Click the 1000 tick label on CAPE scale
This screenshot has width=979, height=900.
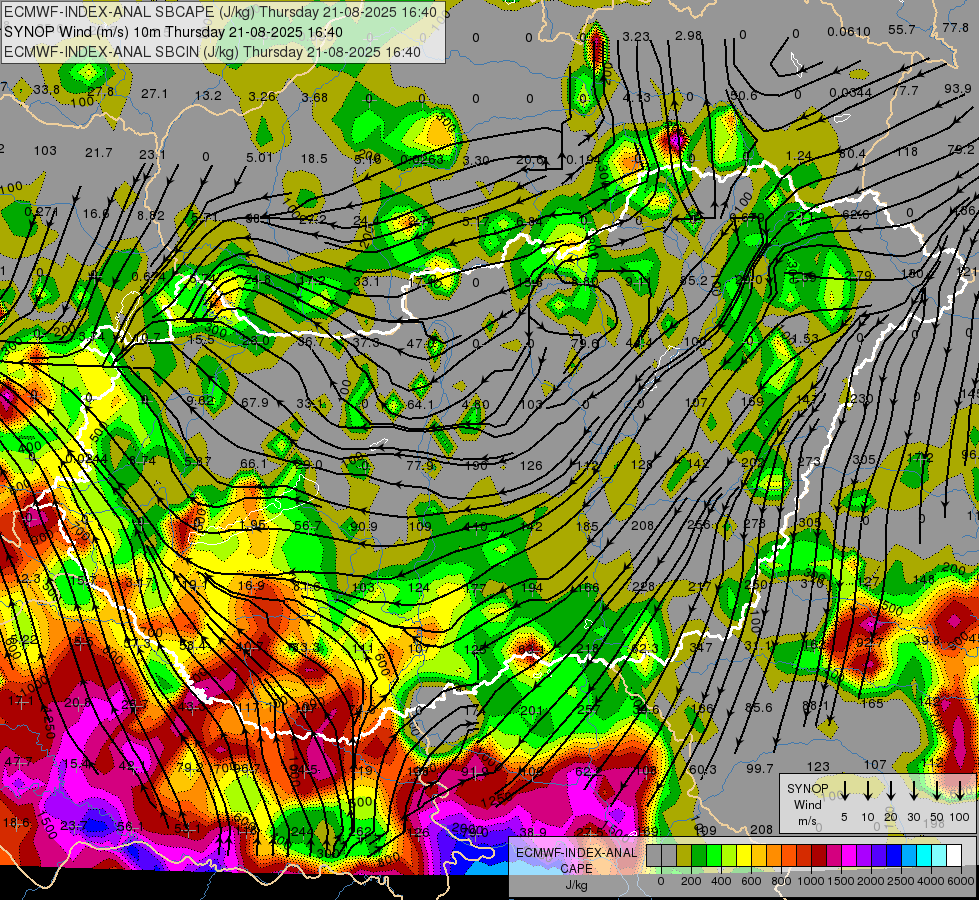tap(810, 881)
